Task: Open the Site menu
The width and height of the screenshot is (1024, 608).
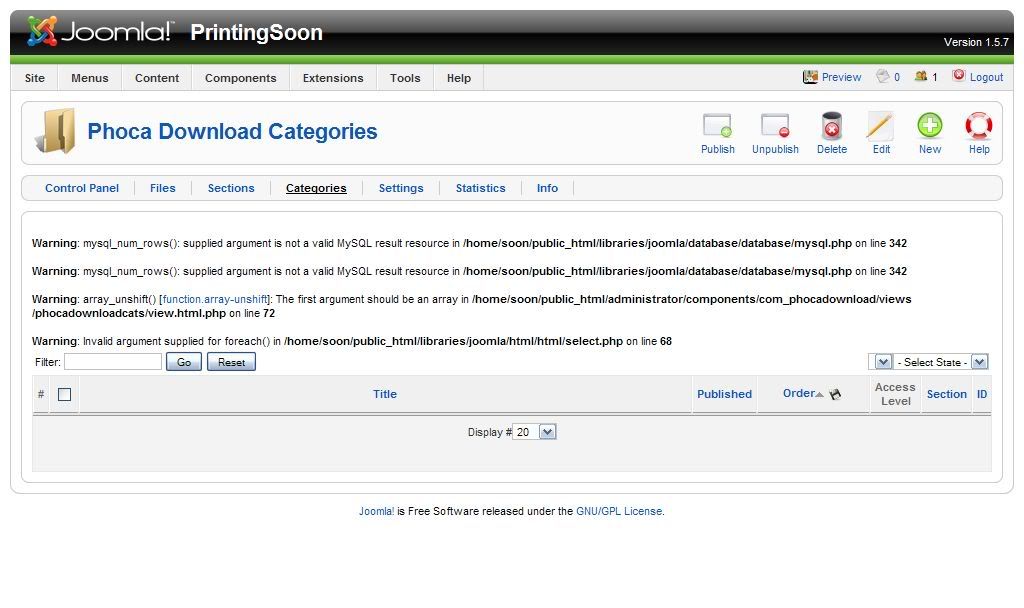Action: coord(35,78)
